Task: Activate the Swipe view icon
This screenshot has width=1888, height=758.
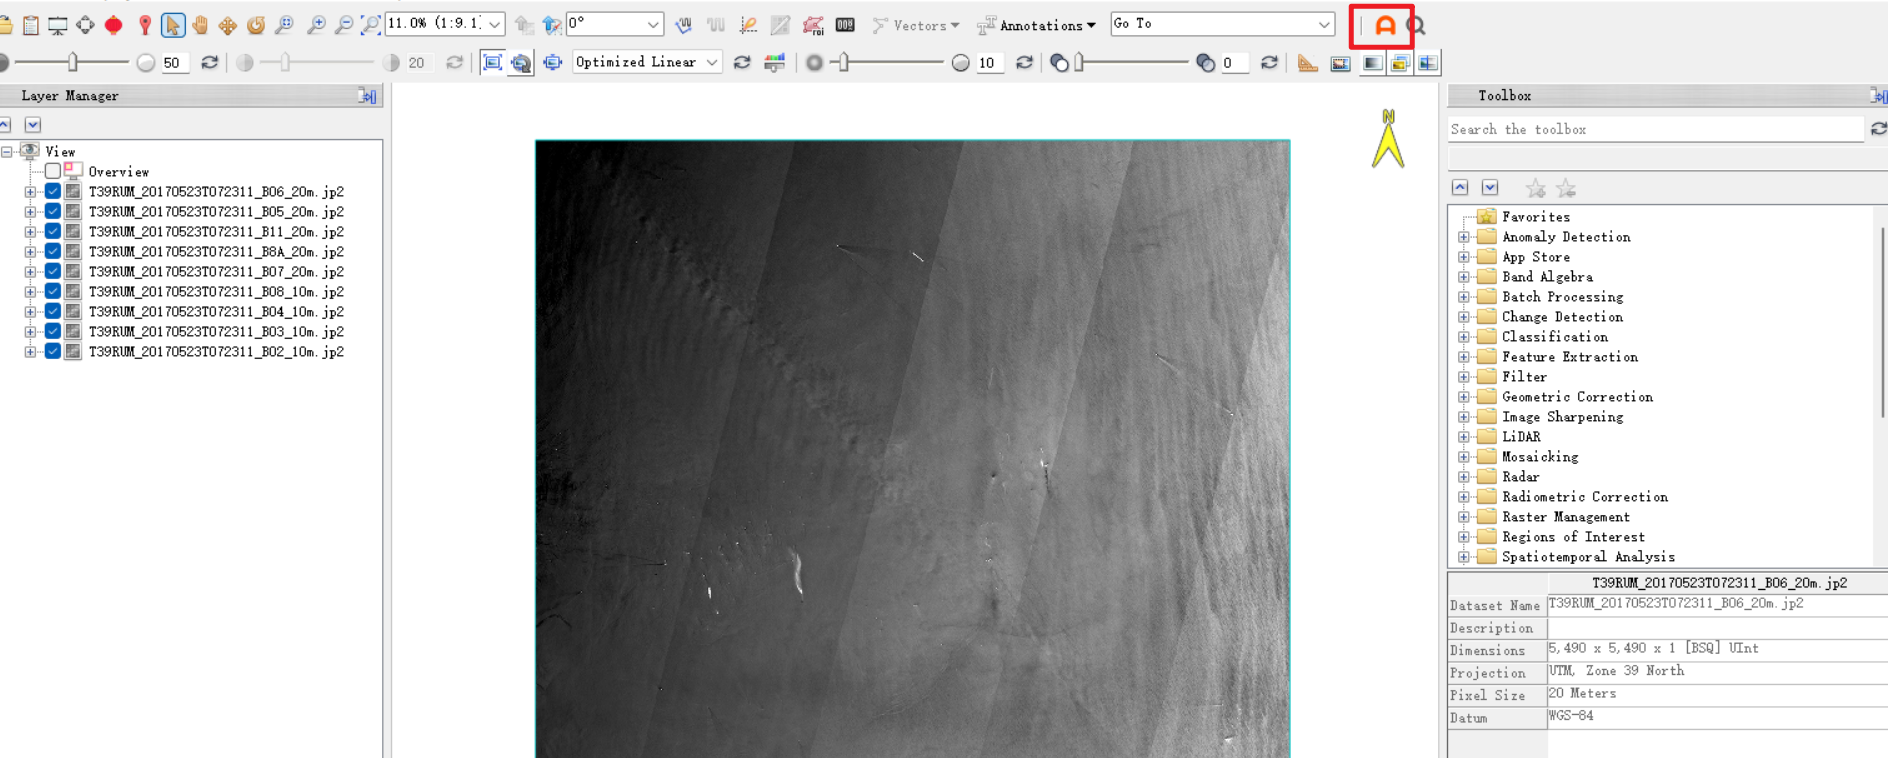Action: [x=1428, y=63]
